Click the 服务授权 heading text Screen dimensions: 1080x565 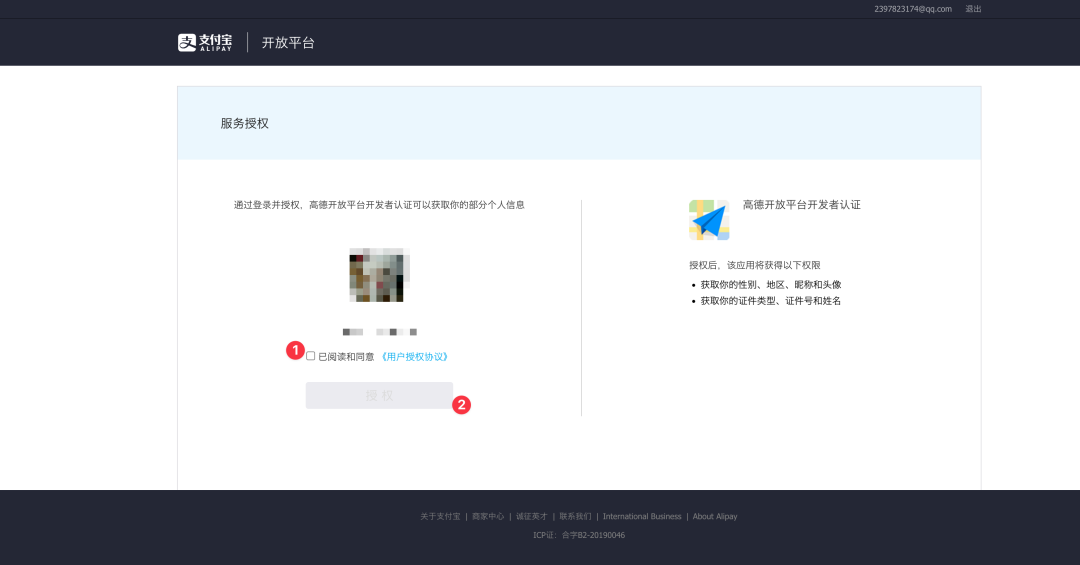click(245, 123)
